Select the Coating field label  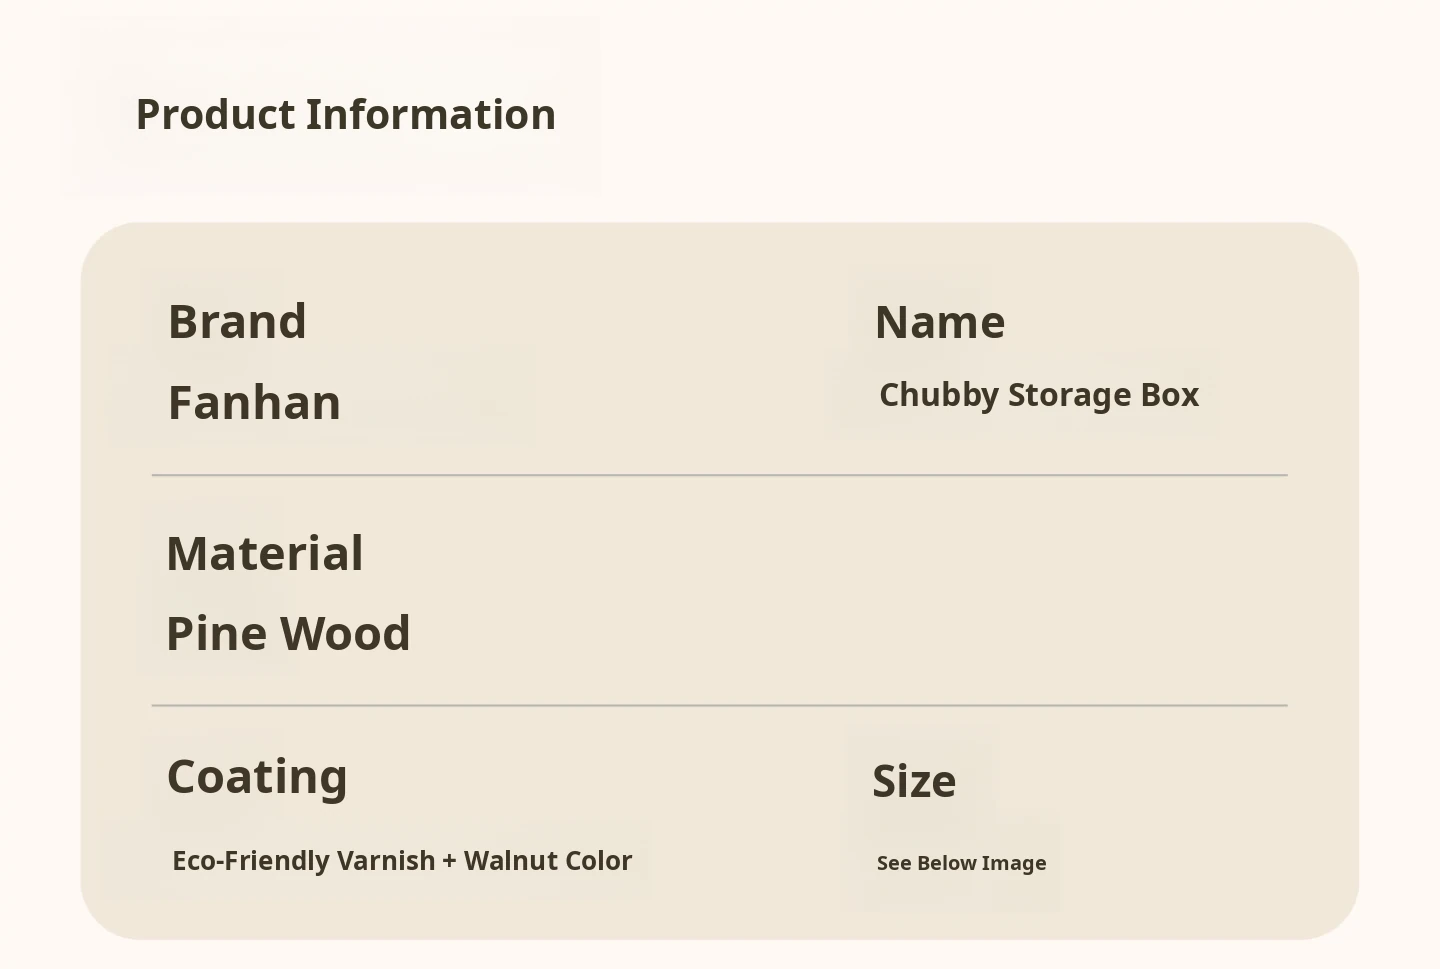[257, 777]
